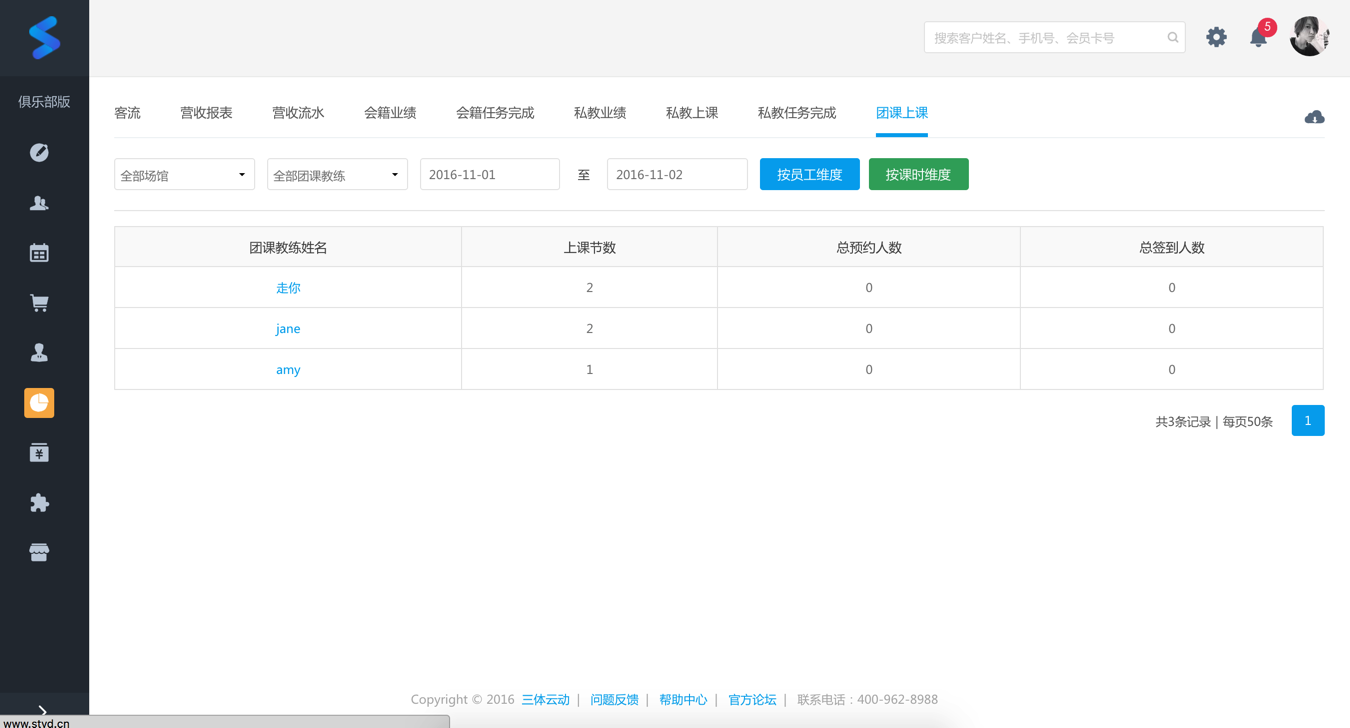Viewport: 1350px width, 728px height.
Task: Open the user avatar menu
Action: (x=1309, y=37)
